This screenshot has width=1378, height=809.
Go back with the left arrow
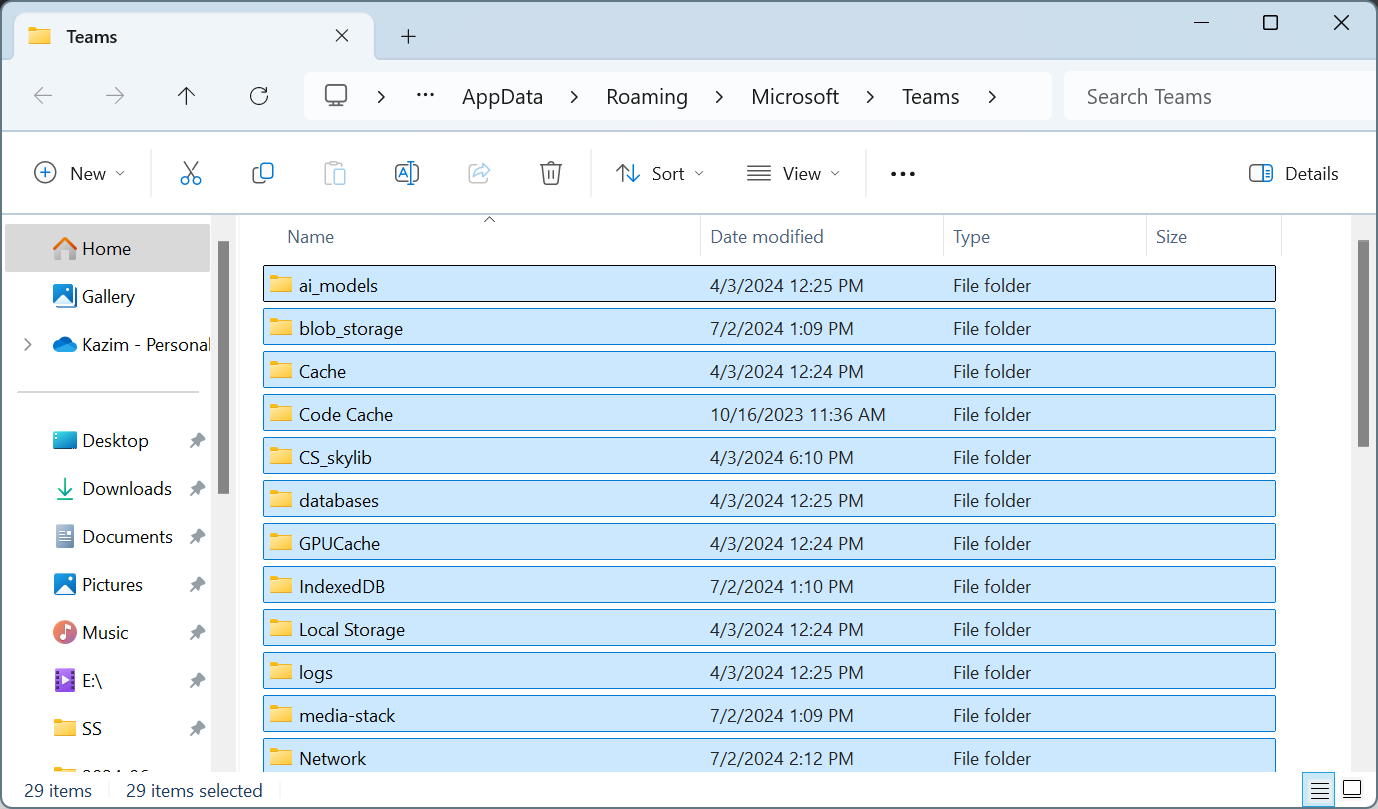pos(43,96)
